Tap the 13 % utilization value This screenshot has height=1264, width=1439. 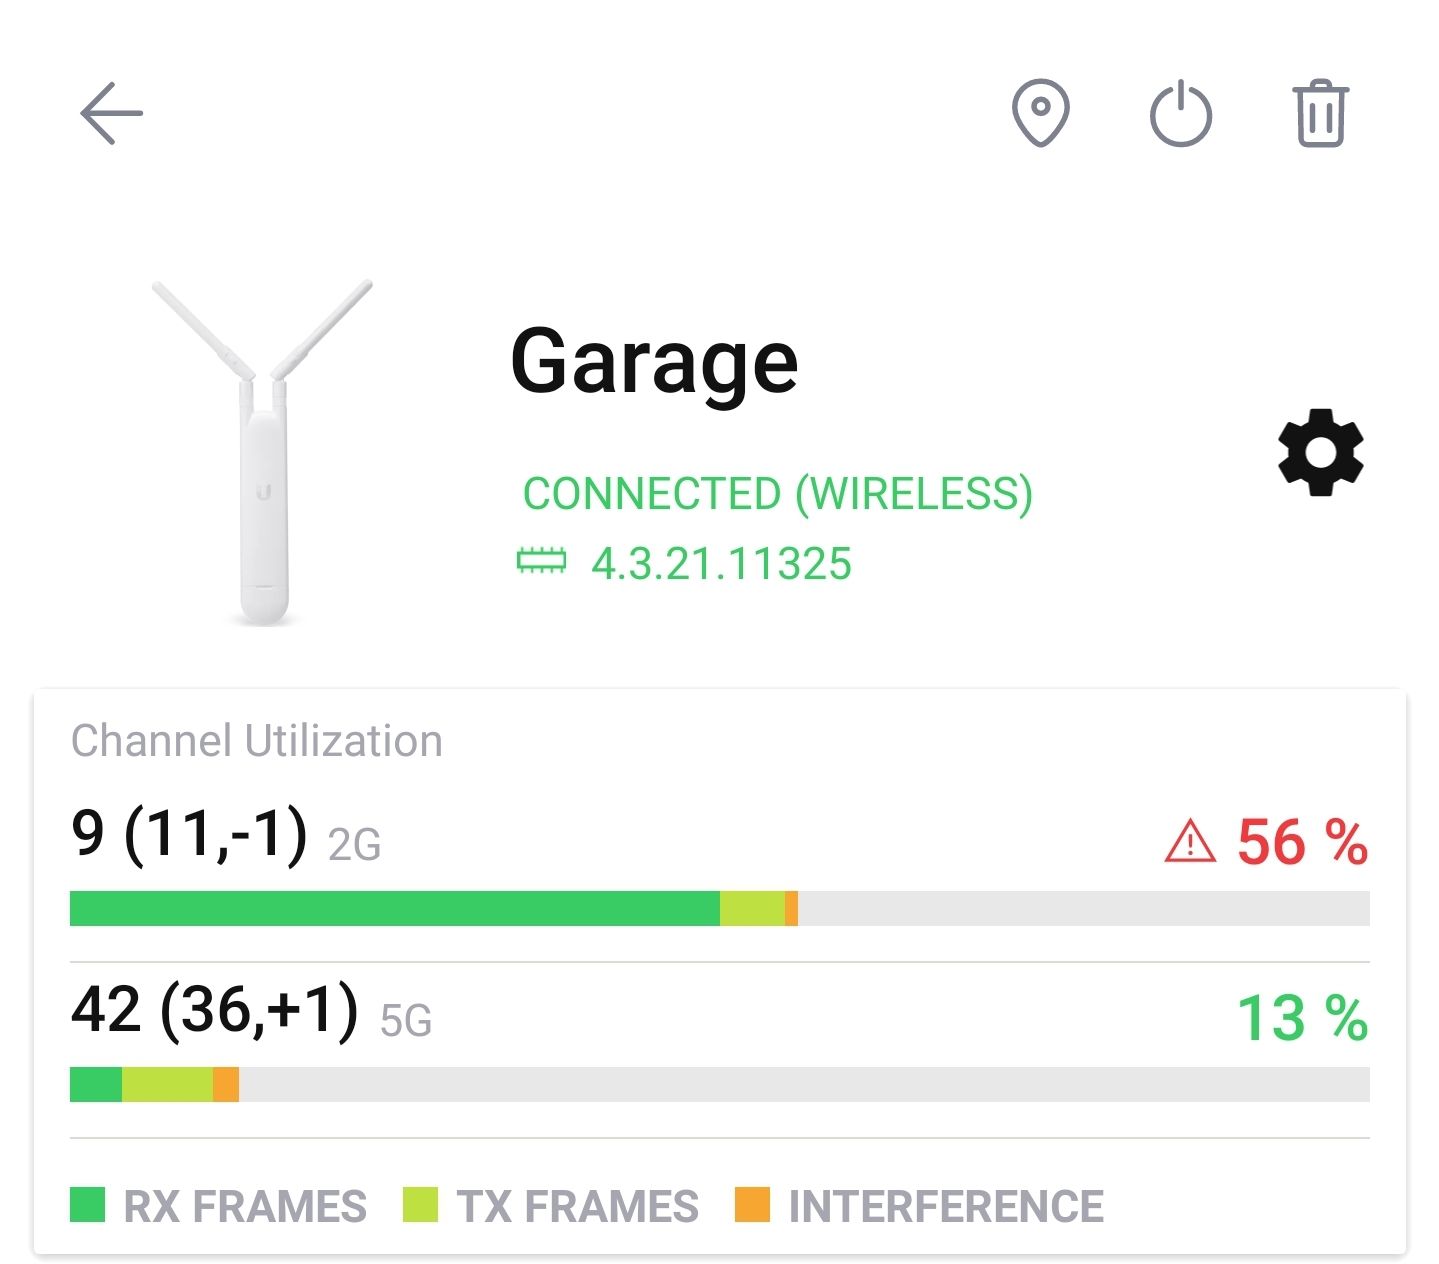coord(1302,1018)
